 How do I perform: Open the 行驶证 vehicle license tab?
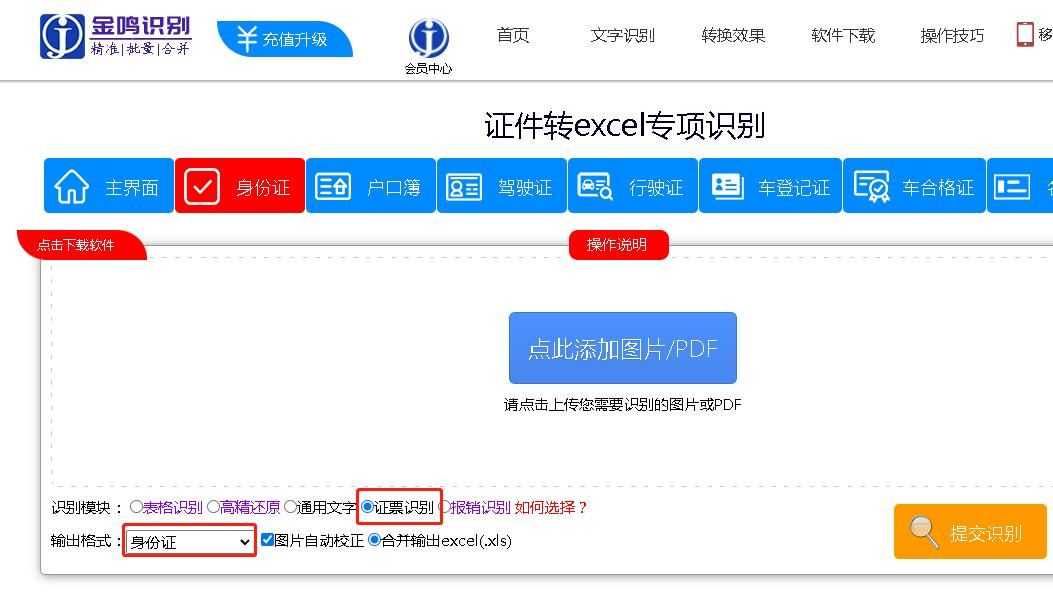coord(633,185)
